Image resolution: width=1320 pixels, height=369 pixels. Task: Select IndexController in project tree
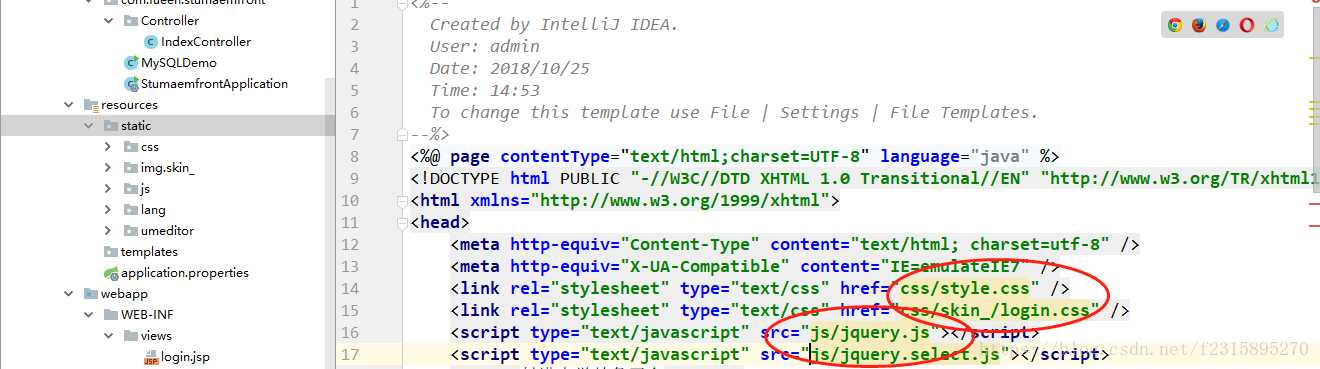[205, 42]
